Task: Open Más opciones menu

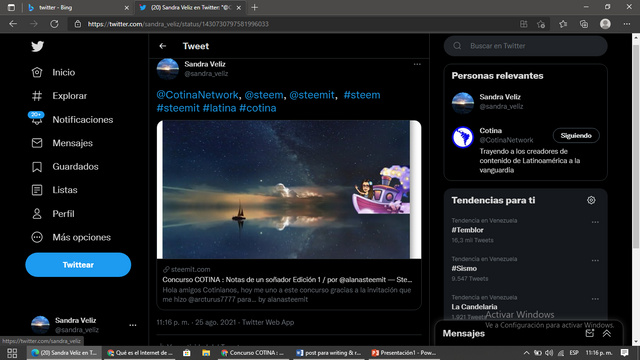Action: pyautogui.click(x=71, y=237)
